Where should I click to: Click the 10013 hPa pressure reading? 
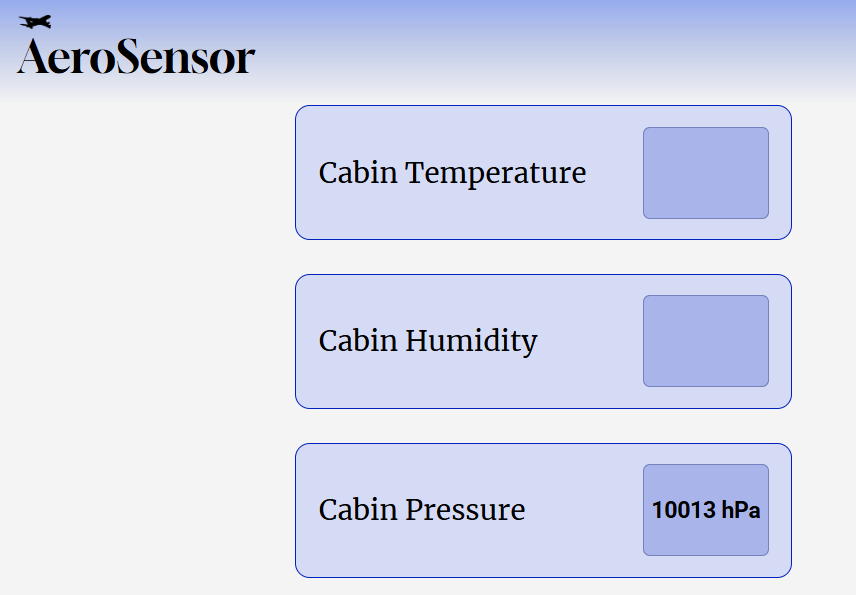[705, 510]
